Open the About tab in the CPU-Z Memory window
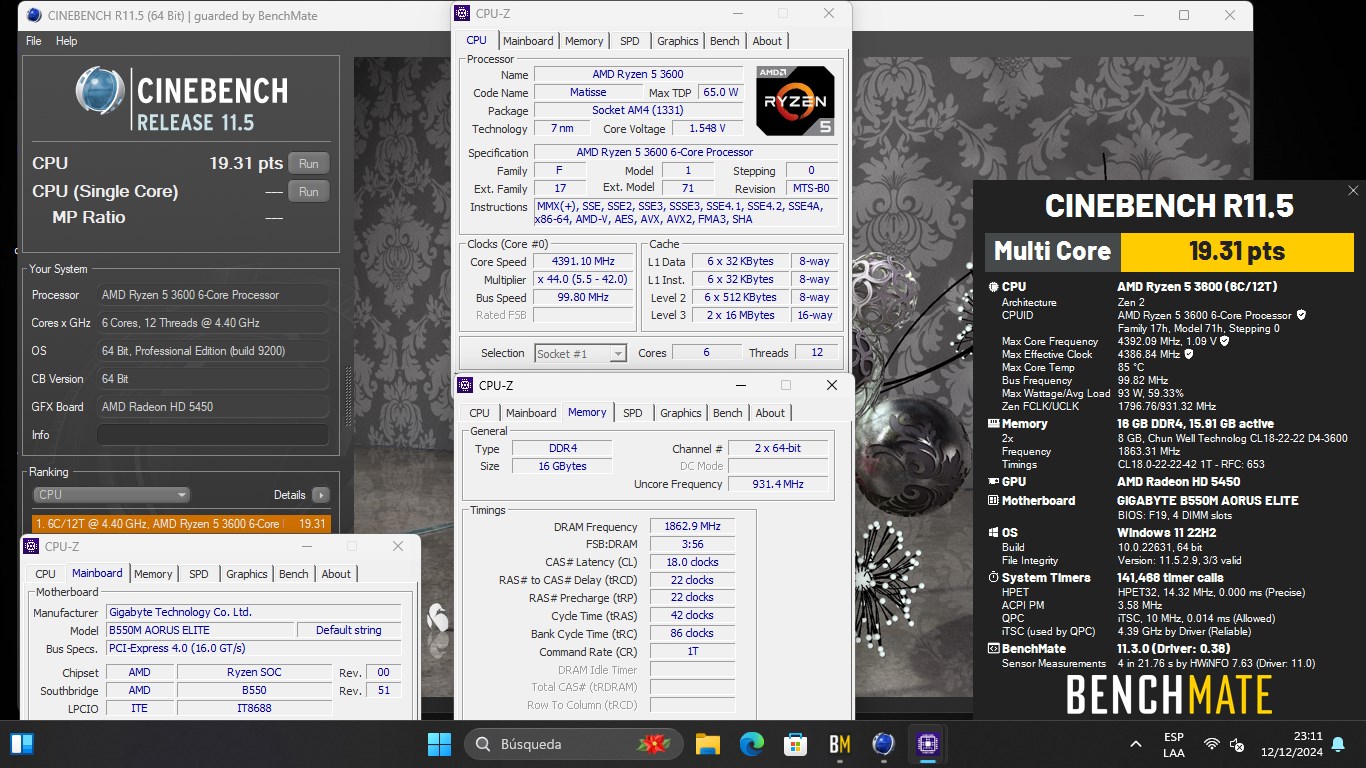Viewport: 1366px width, 768px height. coord(770,413)
